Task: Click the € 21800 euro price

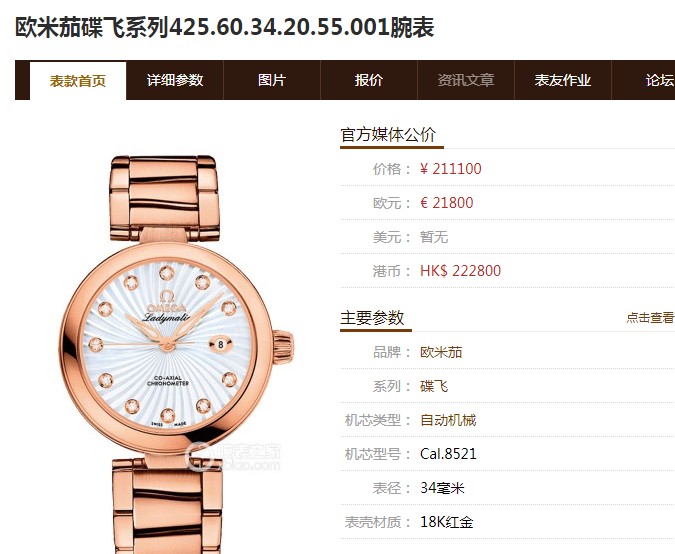Action: tap(447, 203)
